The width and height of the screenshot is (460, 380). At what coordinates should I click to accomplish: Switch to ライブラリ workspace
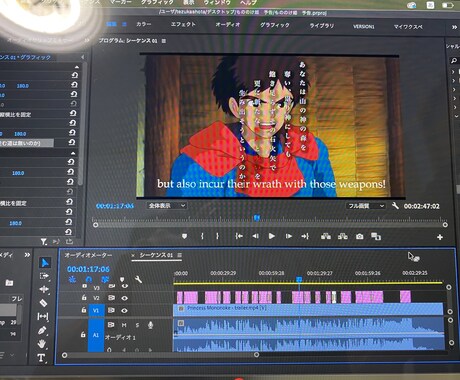[x=322, y=26]
